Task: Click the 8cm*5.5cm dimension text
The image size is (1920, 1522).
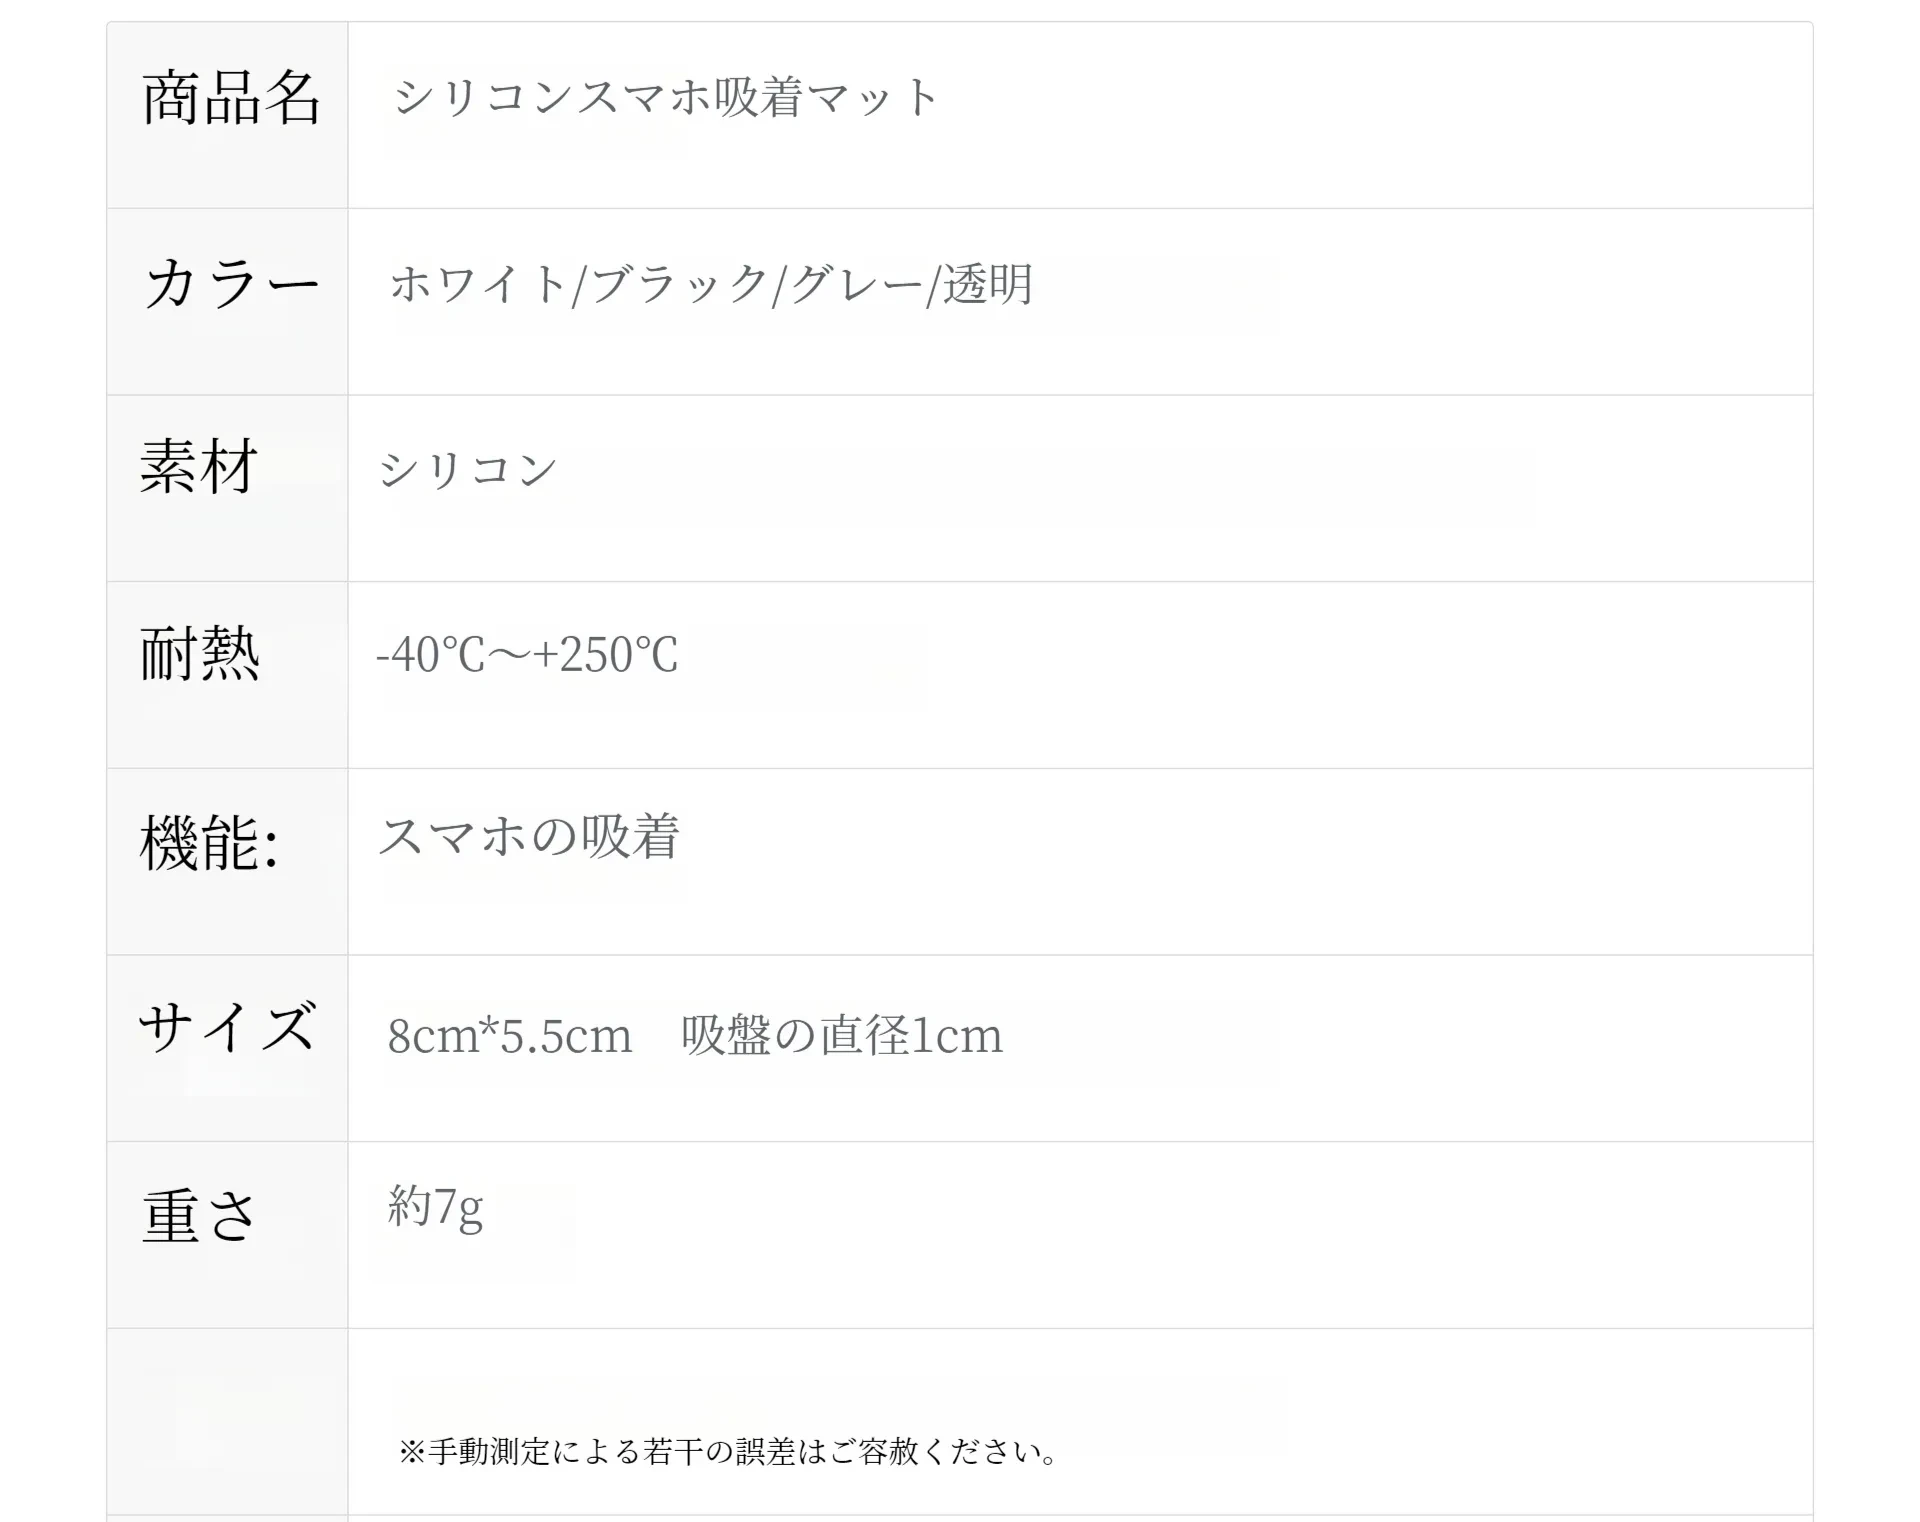Action: point(510,1035)
